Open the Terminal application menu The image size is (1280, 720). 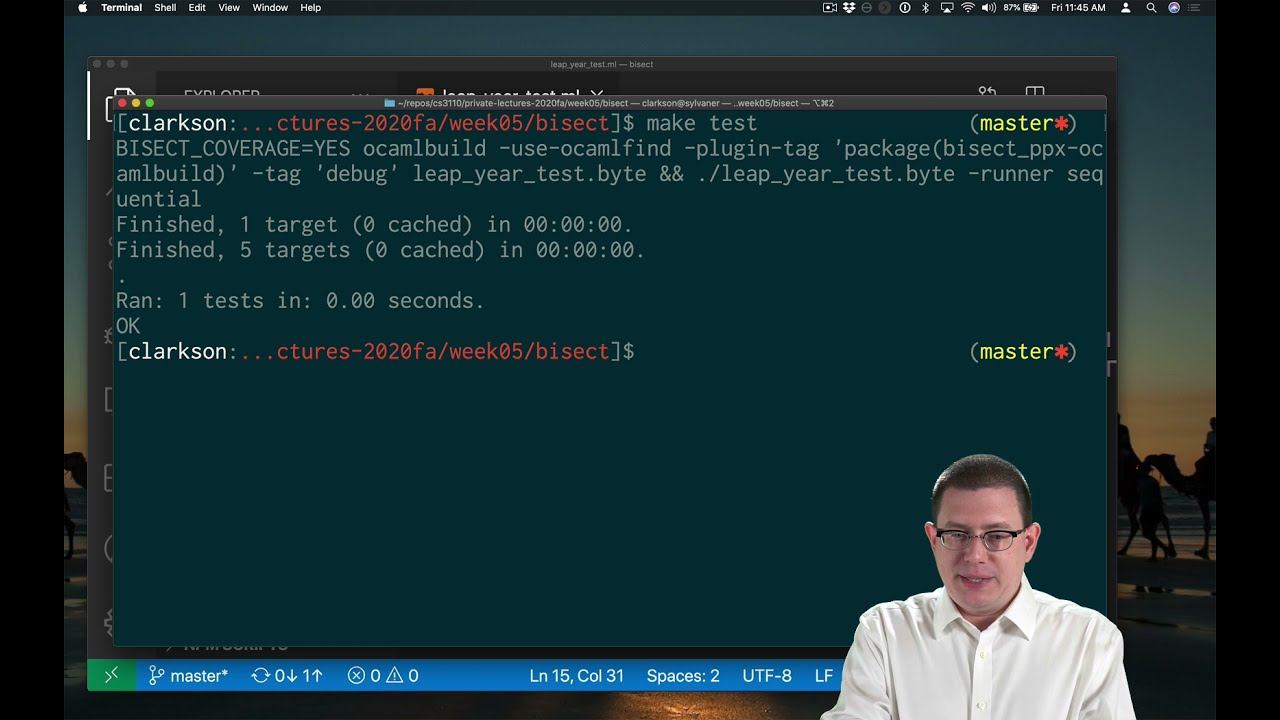(x=121, y=7)
